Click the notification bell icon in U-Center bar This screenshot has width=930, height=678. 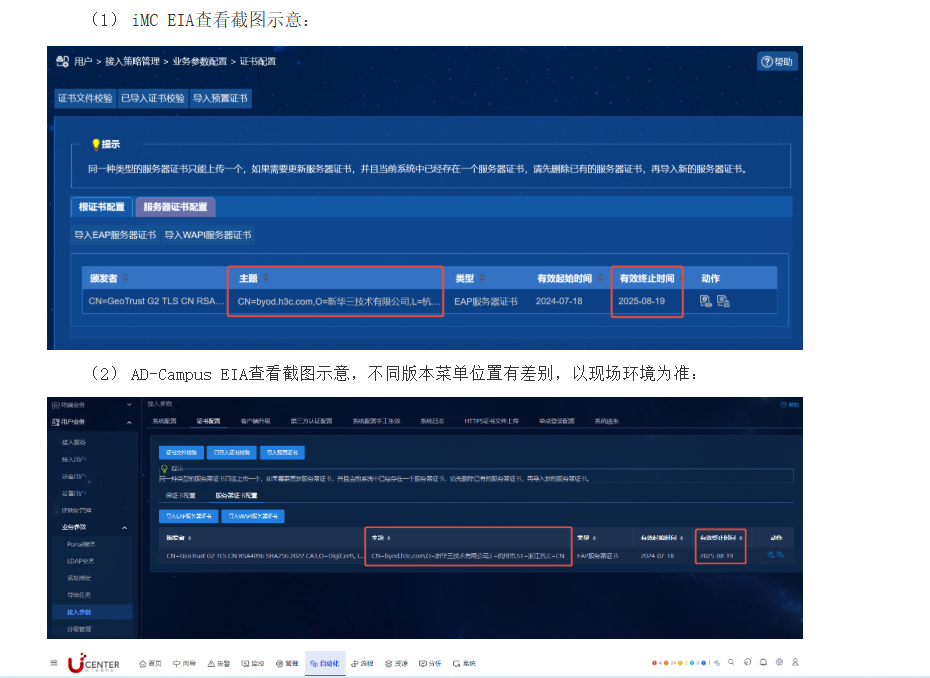tap(763, 662)
